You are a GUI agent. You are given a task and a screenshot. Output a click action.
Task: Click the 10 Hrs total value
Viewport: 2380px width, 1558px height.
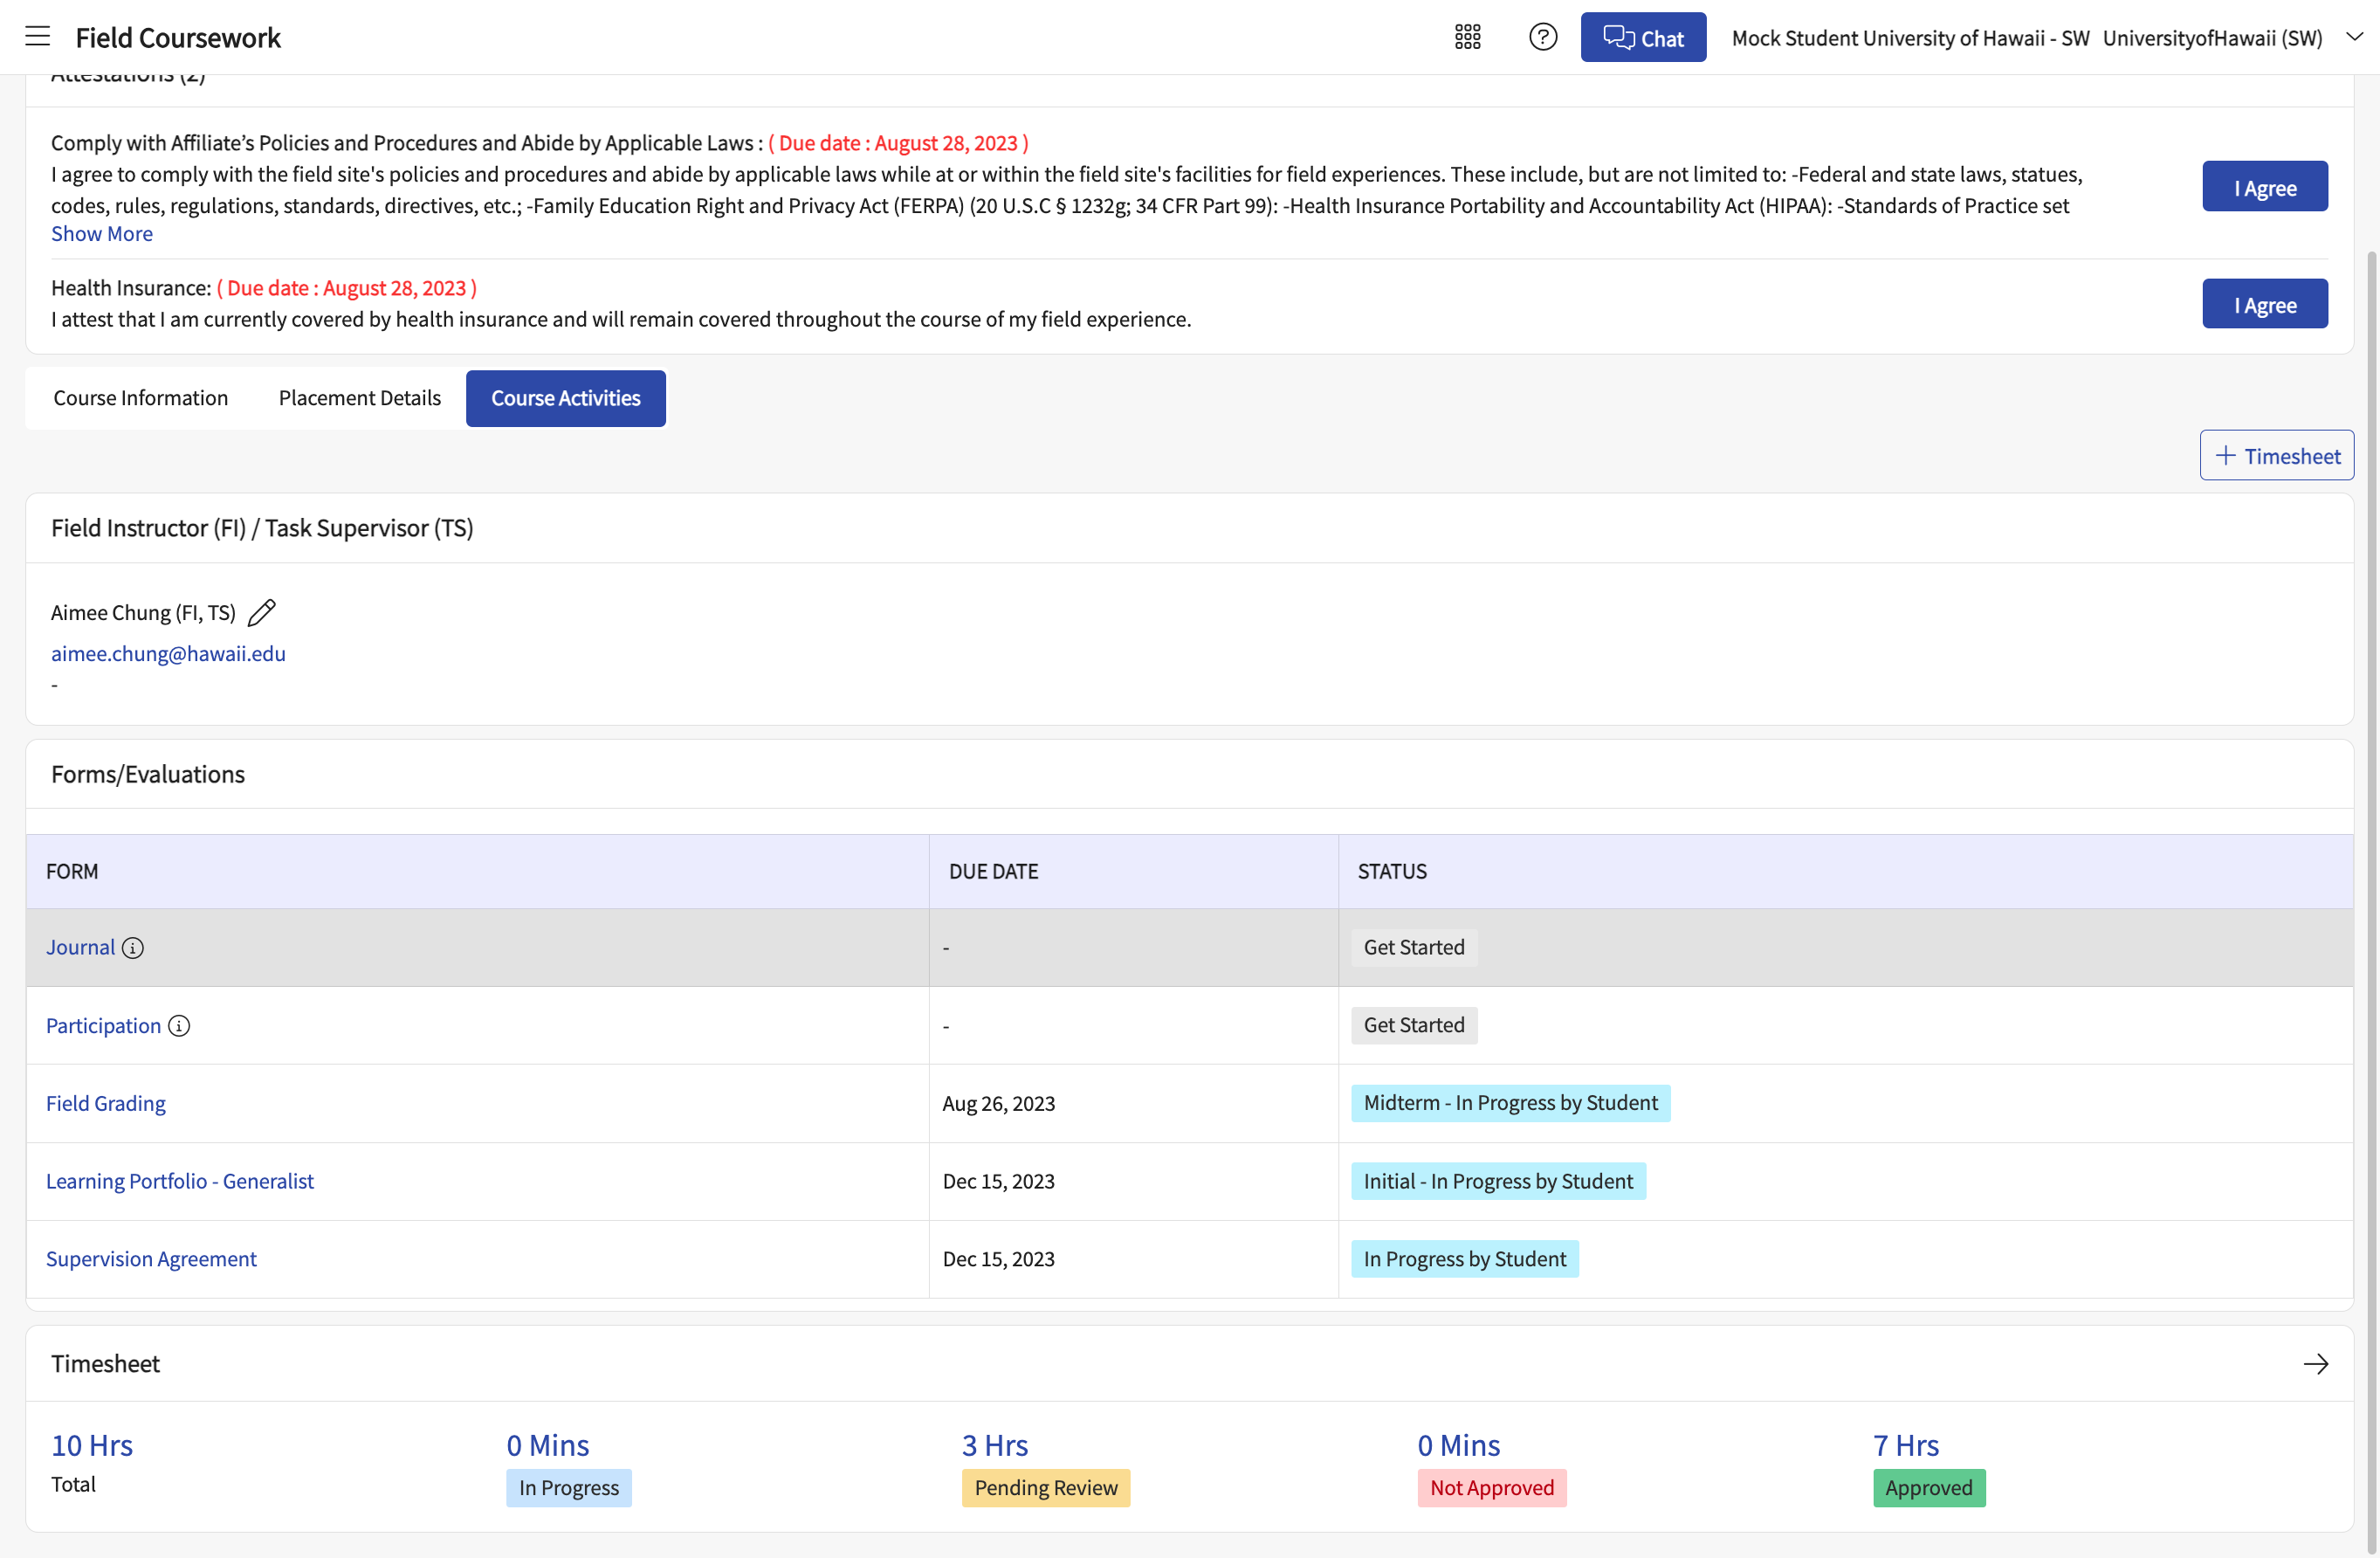point(92,1445)
